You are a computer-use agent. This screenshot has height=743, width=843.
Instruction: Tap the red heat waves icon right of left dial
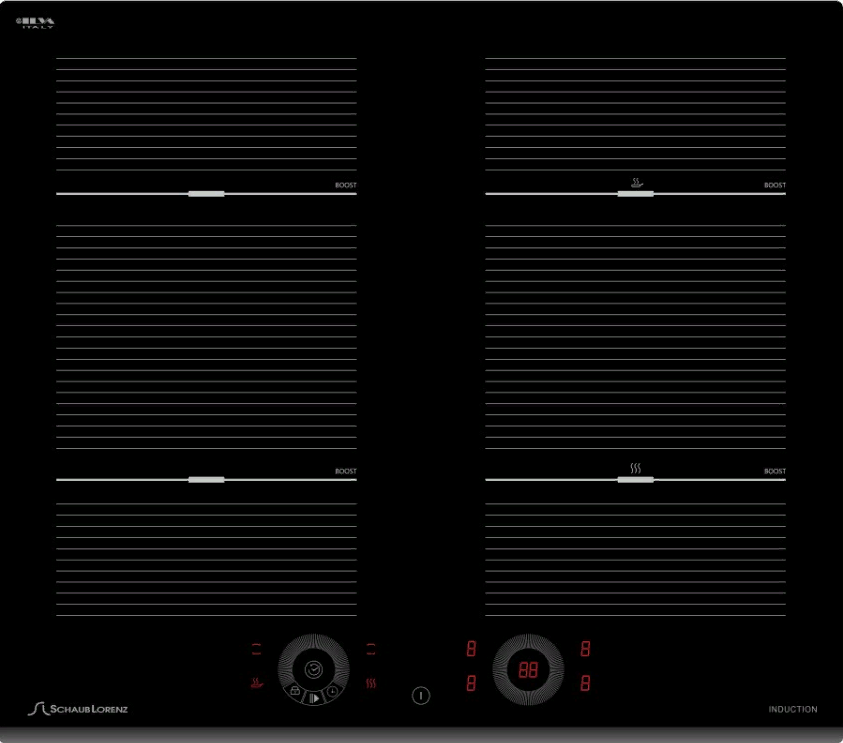coord(371,685)
